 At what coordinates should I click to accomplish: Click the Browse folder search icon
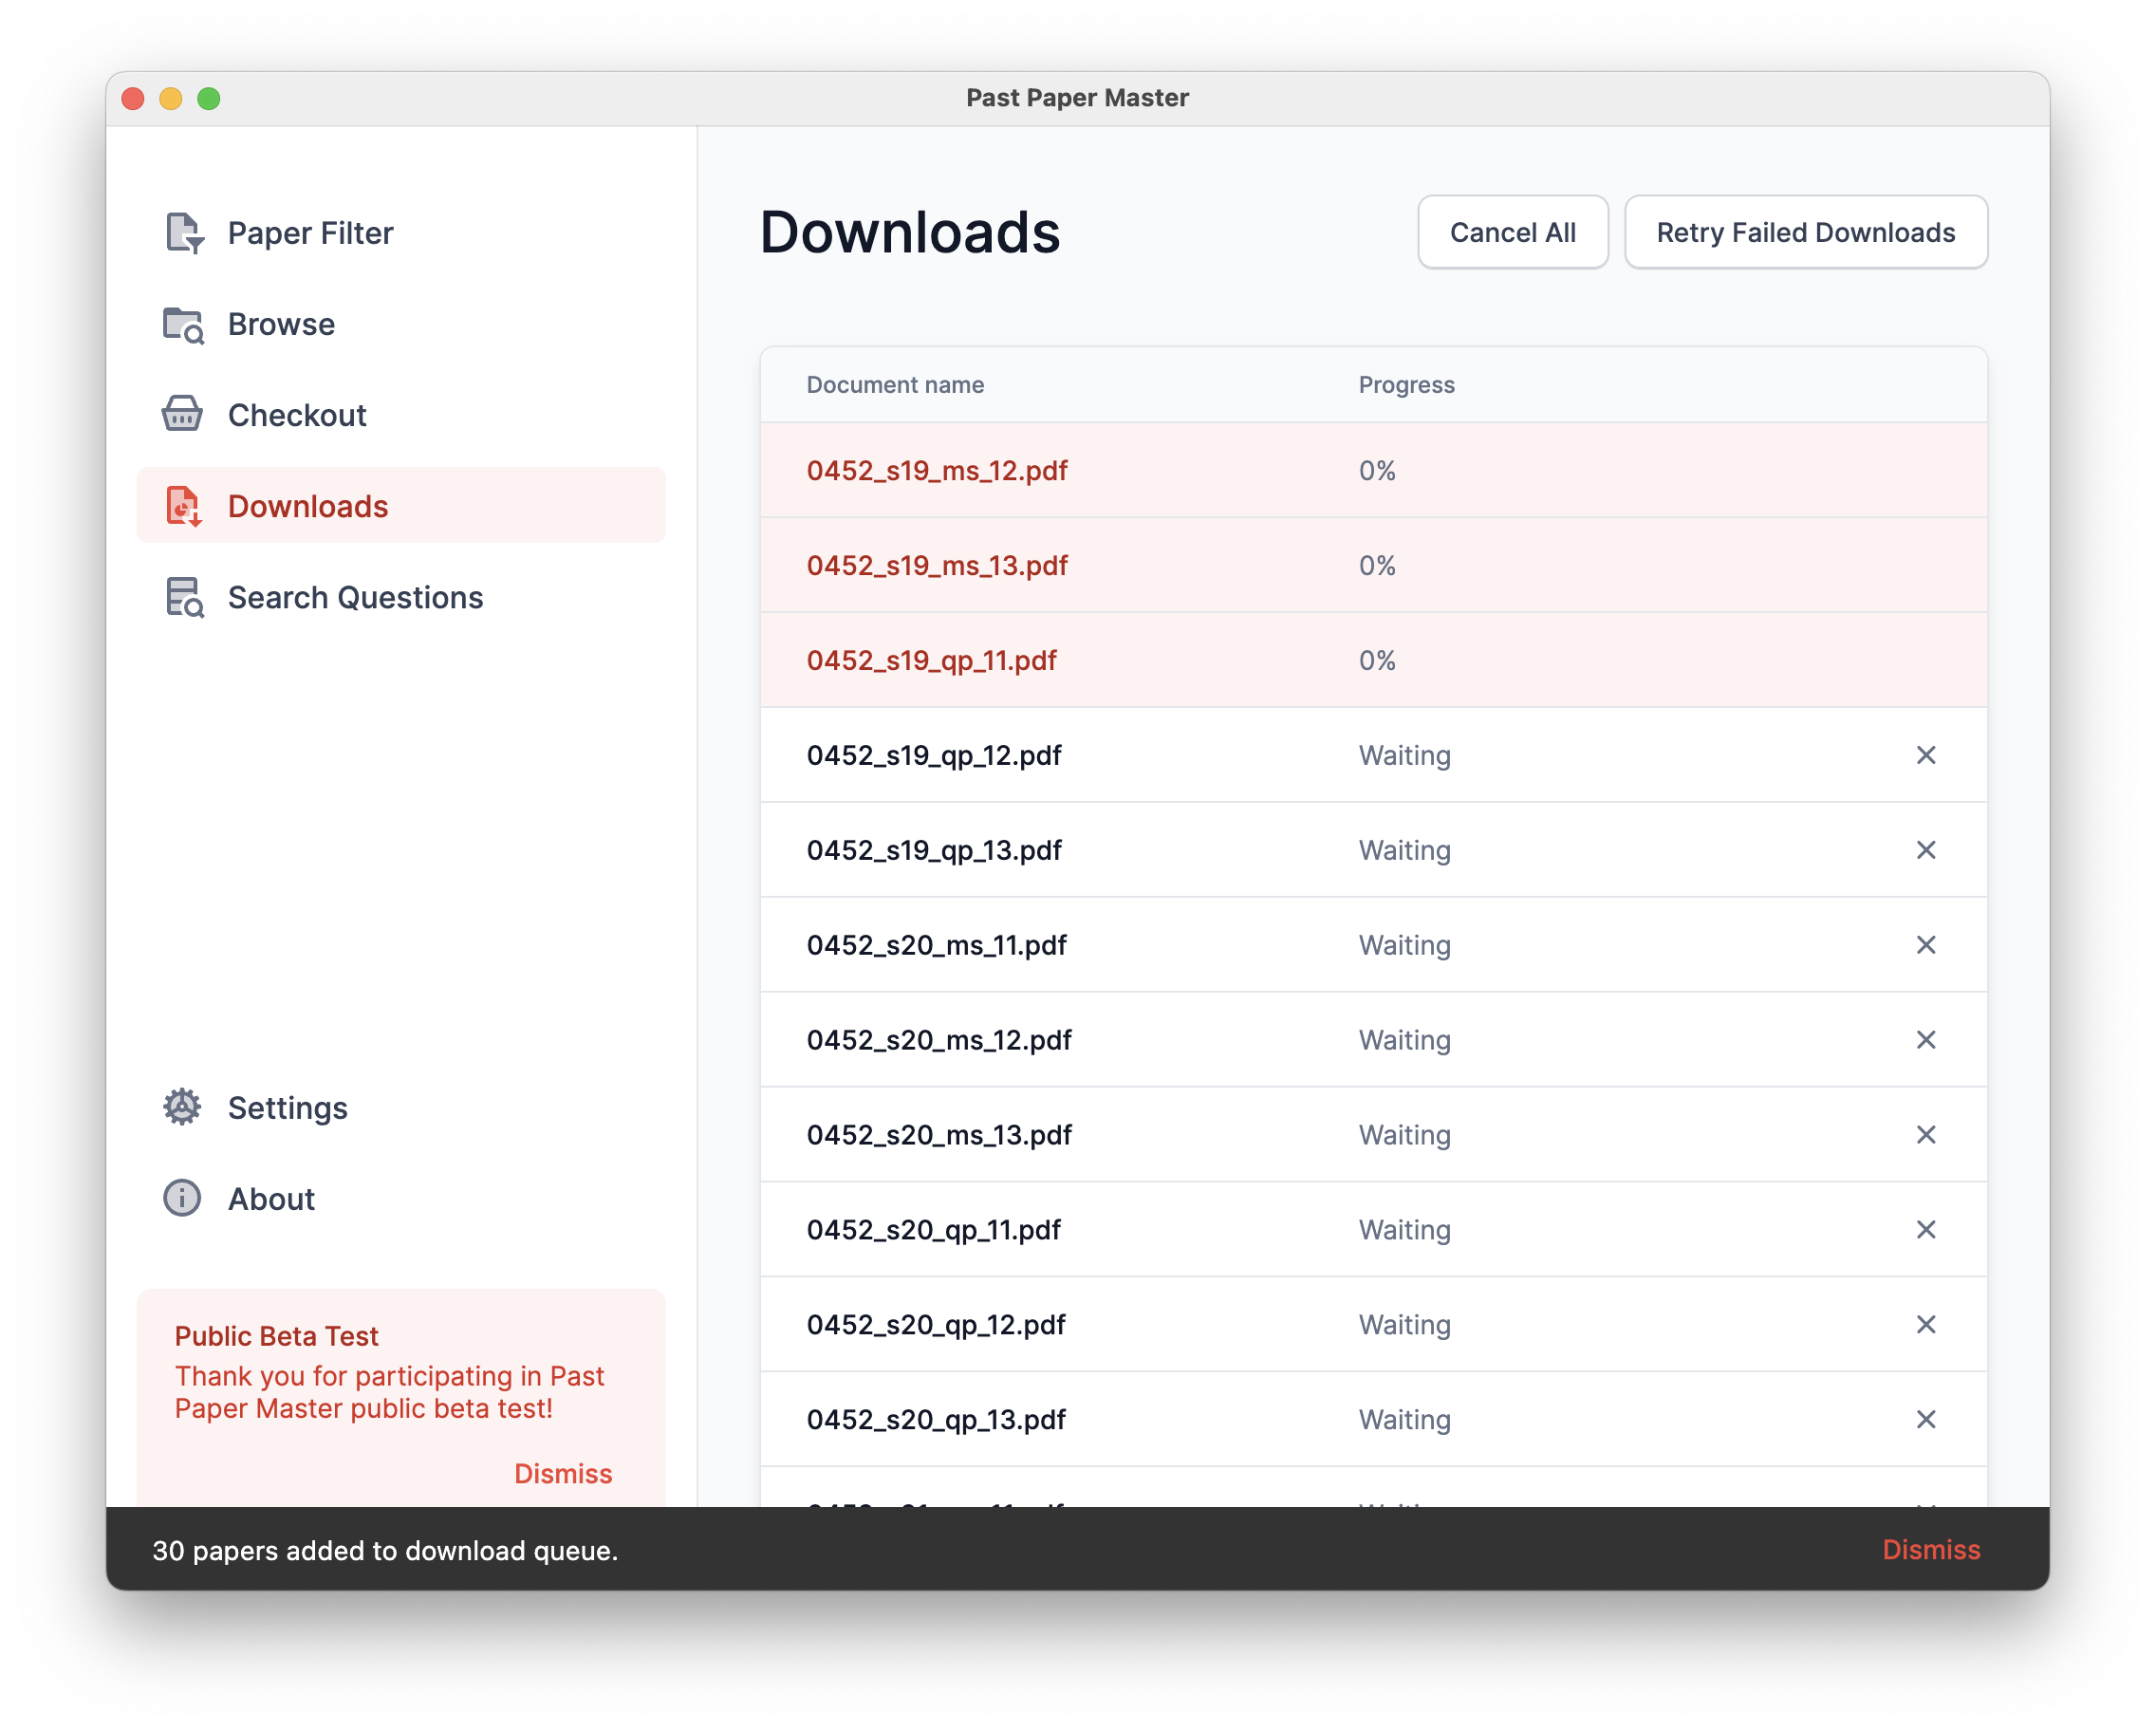tap(184, 325)
